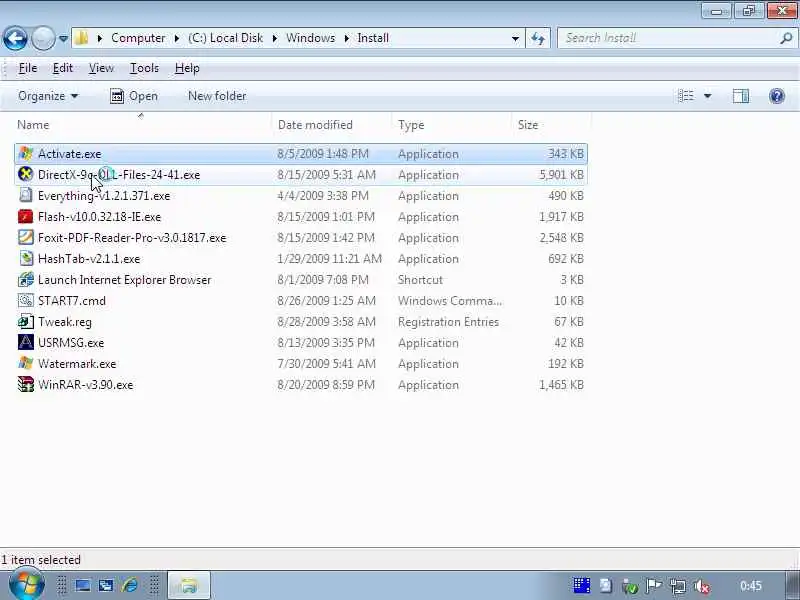This screenshot has height=600, width=800.
Task: Click the file name START7.cmd
Action: [x=72, y=301]
